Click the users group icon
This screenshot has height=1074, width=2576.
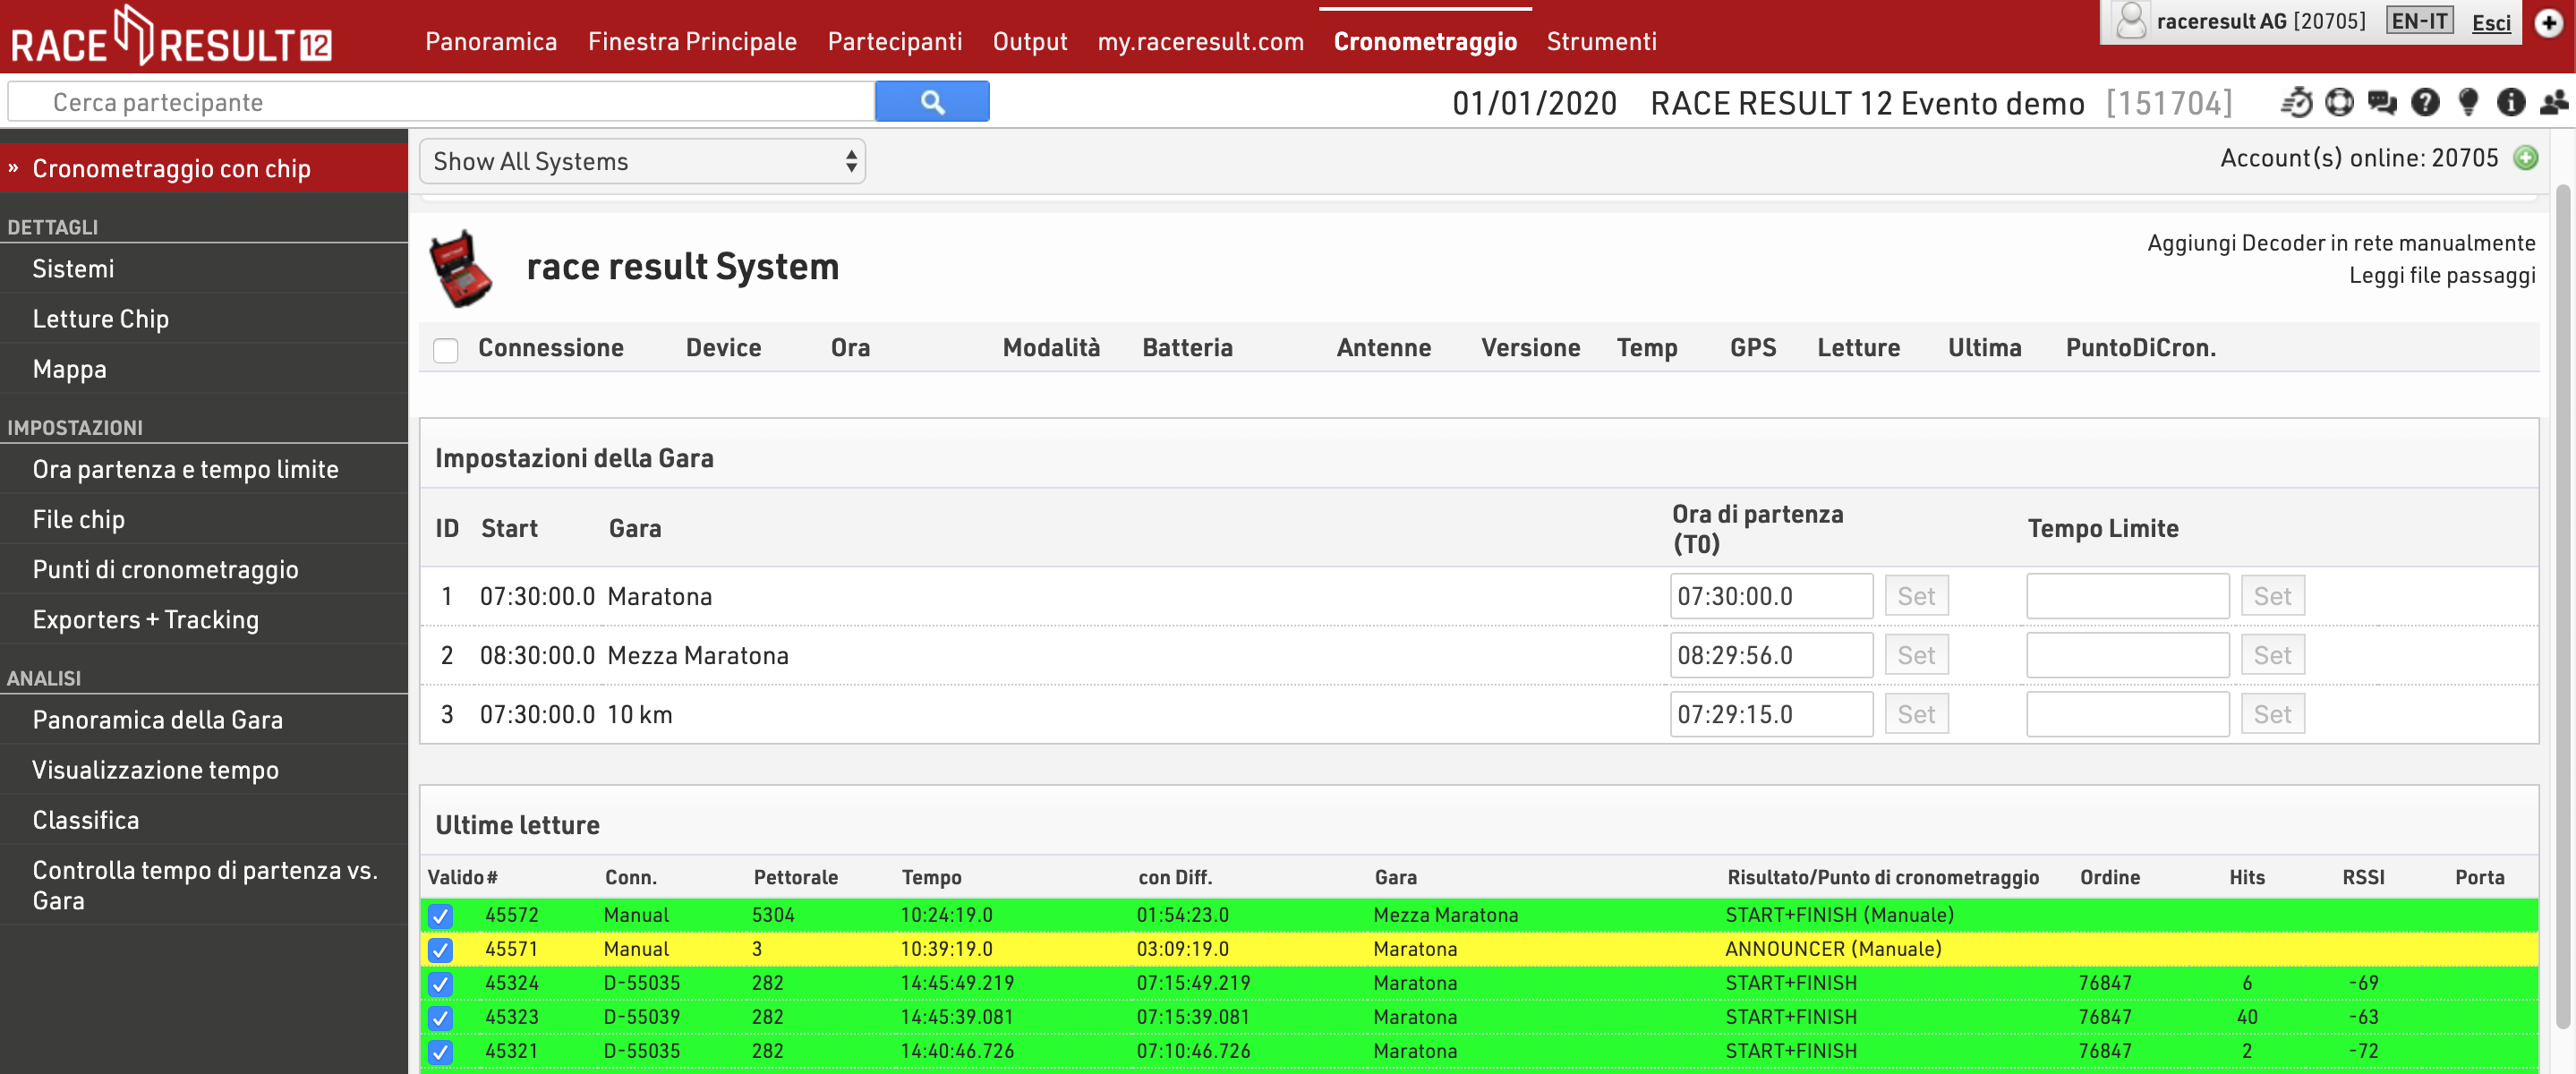click(2554, 102)
